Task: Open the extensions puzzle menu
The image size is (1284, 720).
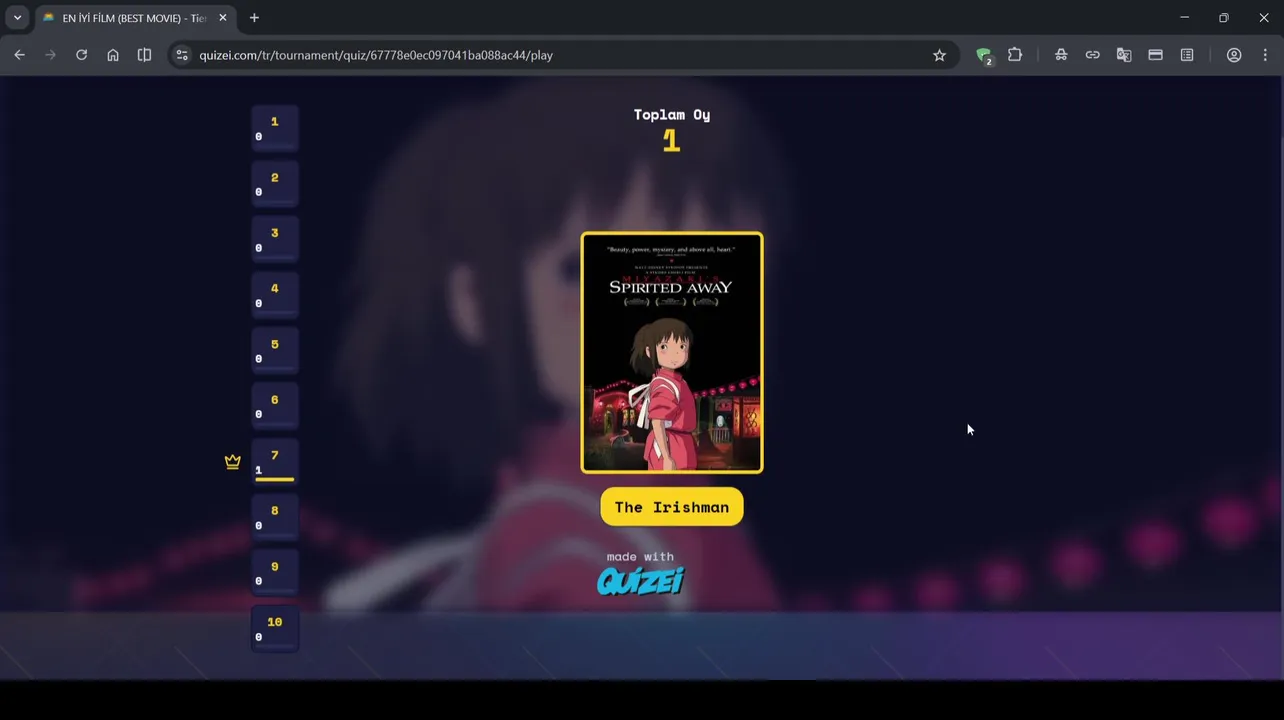Action: 1015,55
